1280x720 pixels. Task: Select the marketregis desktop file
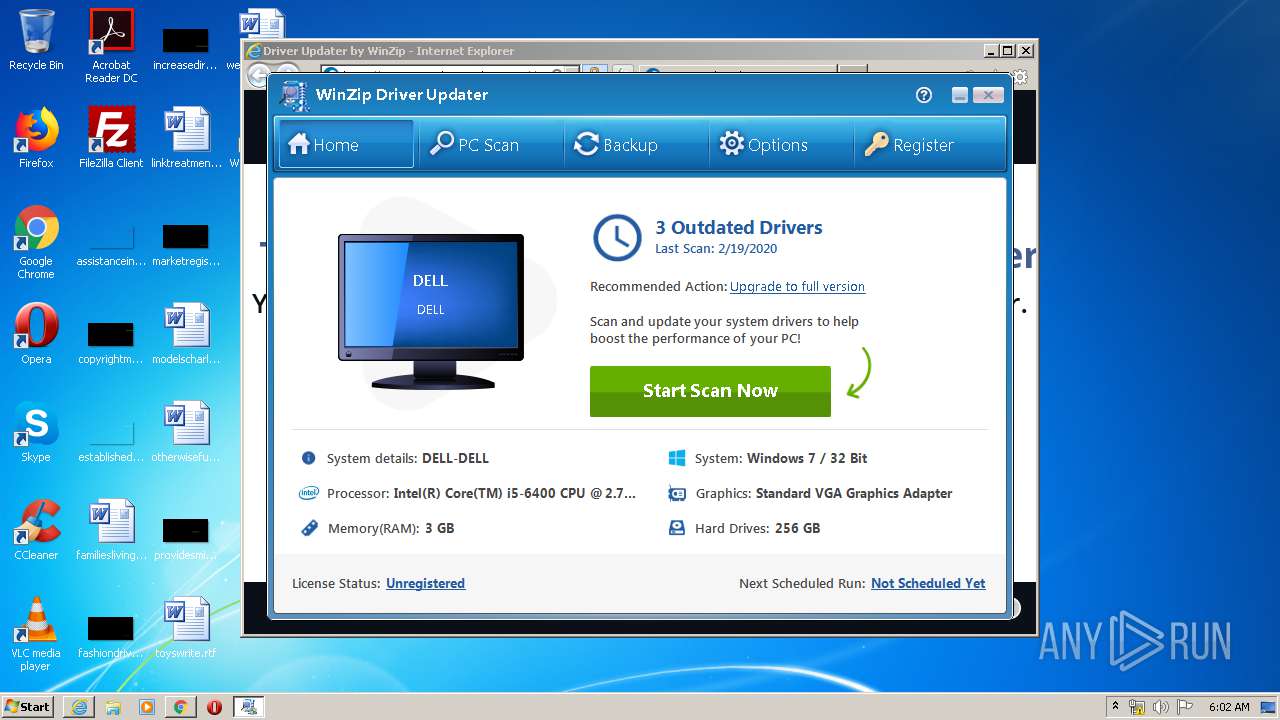186,243
